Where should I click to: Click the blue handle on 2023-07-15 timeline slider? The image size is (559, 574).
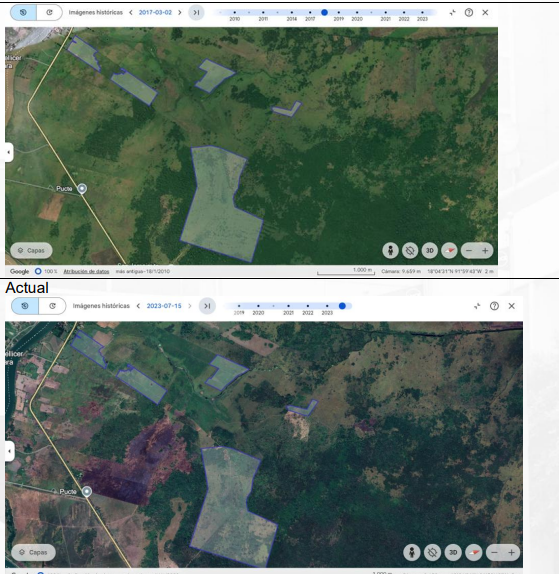coord(342,306)
